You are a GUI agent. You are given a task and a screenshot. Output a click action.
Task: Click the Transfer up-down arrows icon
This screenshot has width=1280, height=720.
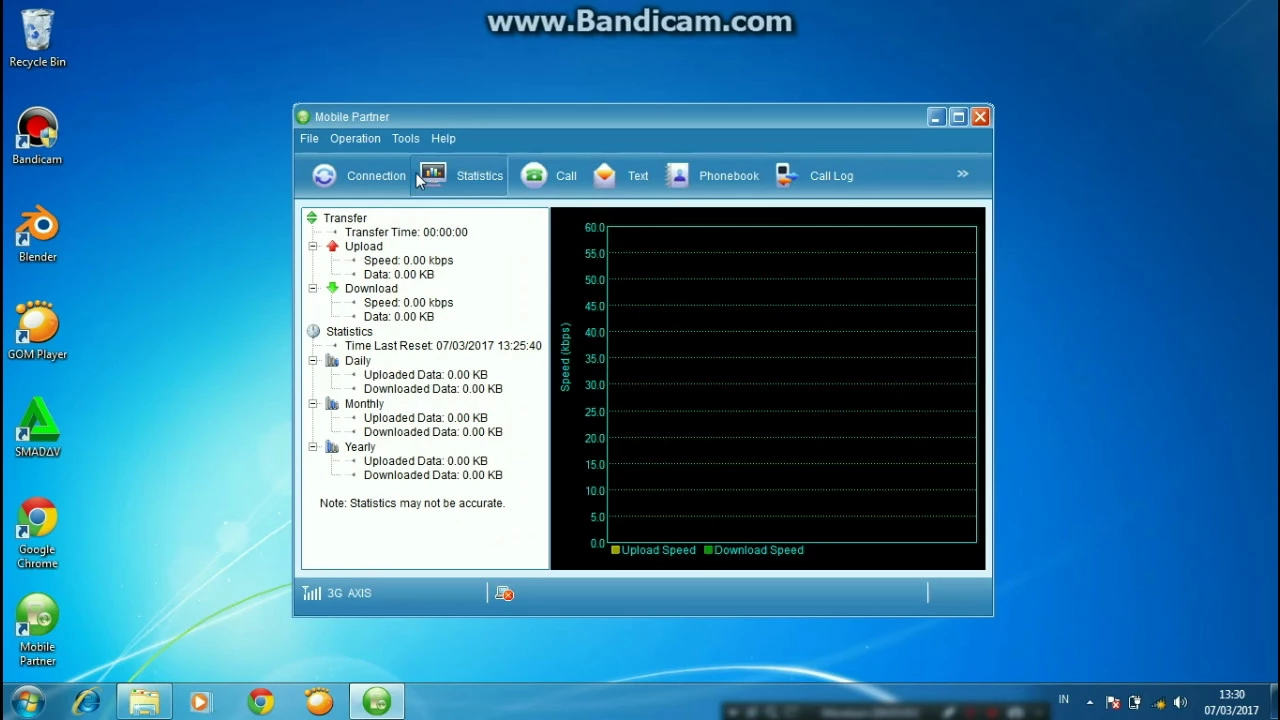click(x=312, y=218)
